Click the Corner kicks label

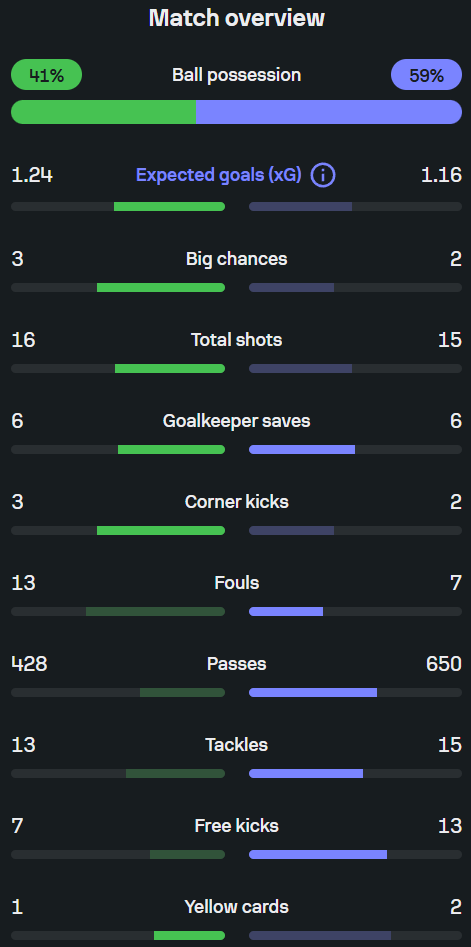tap(237, 502)
